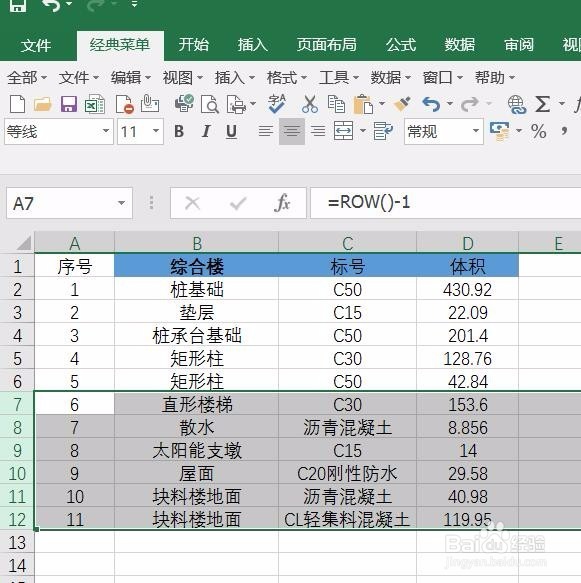Open the 格式 classic menu
This screenshot has height=583, width=581.
(x=287, y=78)
